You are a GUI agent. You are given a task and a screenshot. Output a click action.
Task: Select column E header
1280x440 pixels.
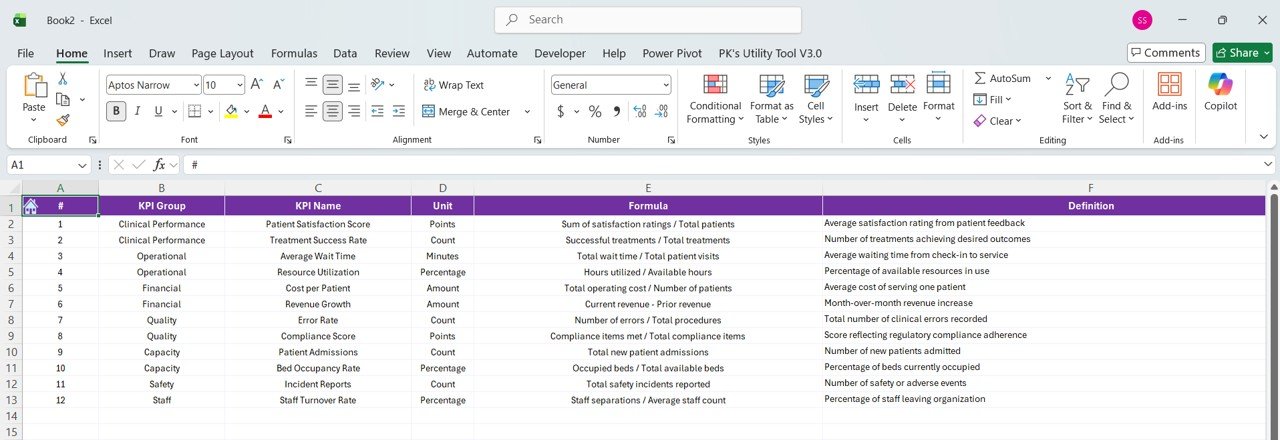coord(648,188)
